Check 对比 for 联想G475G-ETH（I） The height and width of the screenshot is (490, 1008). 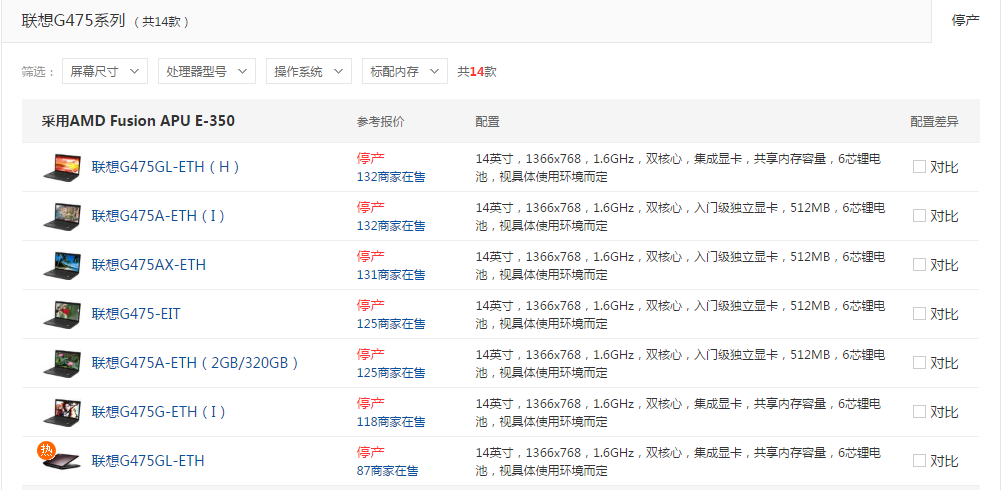(919, 412)
